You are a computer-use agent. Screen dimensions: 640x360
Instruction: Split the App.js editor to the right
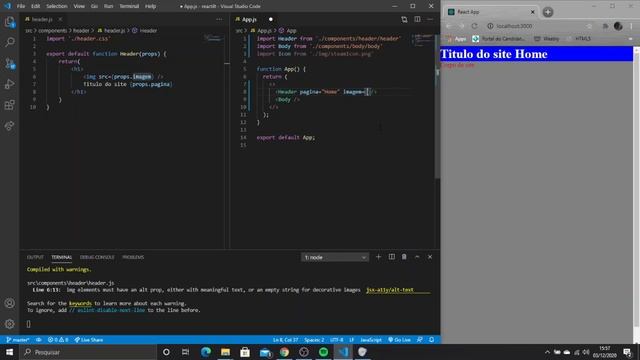click(417, 19)
